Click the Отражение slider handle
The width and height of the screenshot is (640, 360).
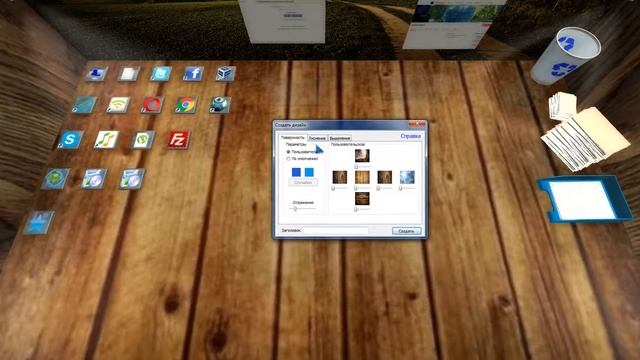[296, 209]
